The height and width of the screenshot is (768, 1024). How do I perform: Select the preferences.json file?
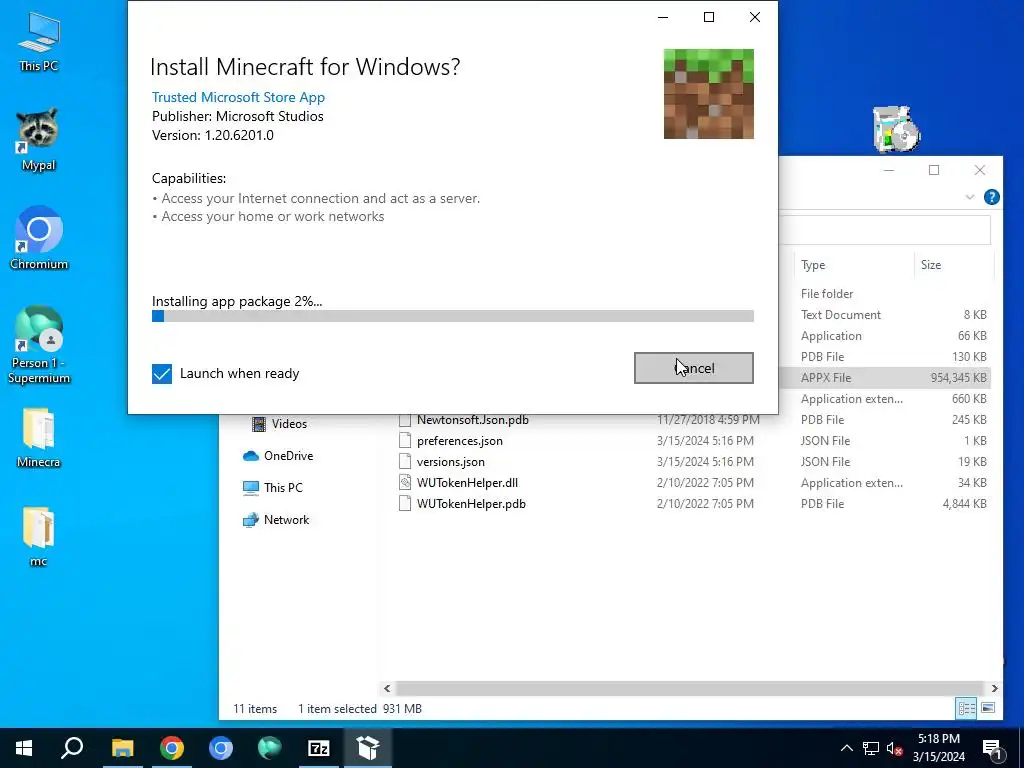point(460,441)
